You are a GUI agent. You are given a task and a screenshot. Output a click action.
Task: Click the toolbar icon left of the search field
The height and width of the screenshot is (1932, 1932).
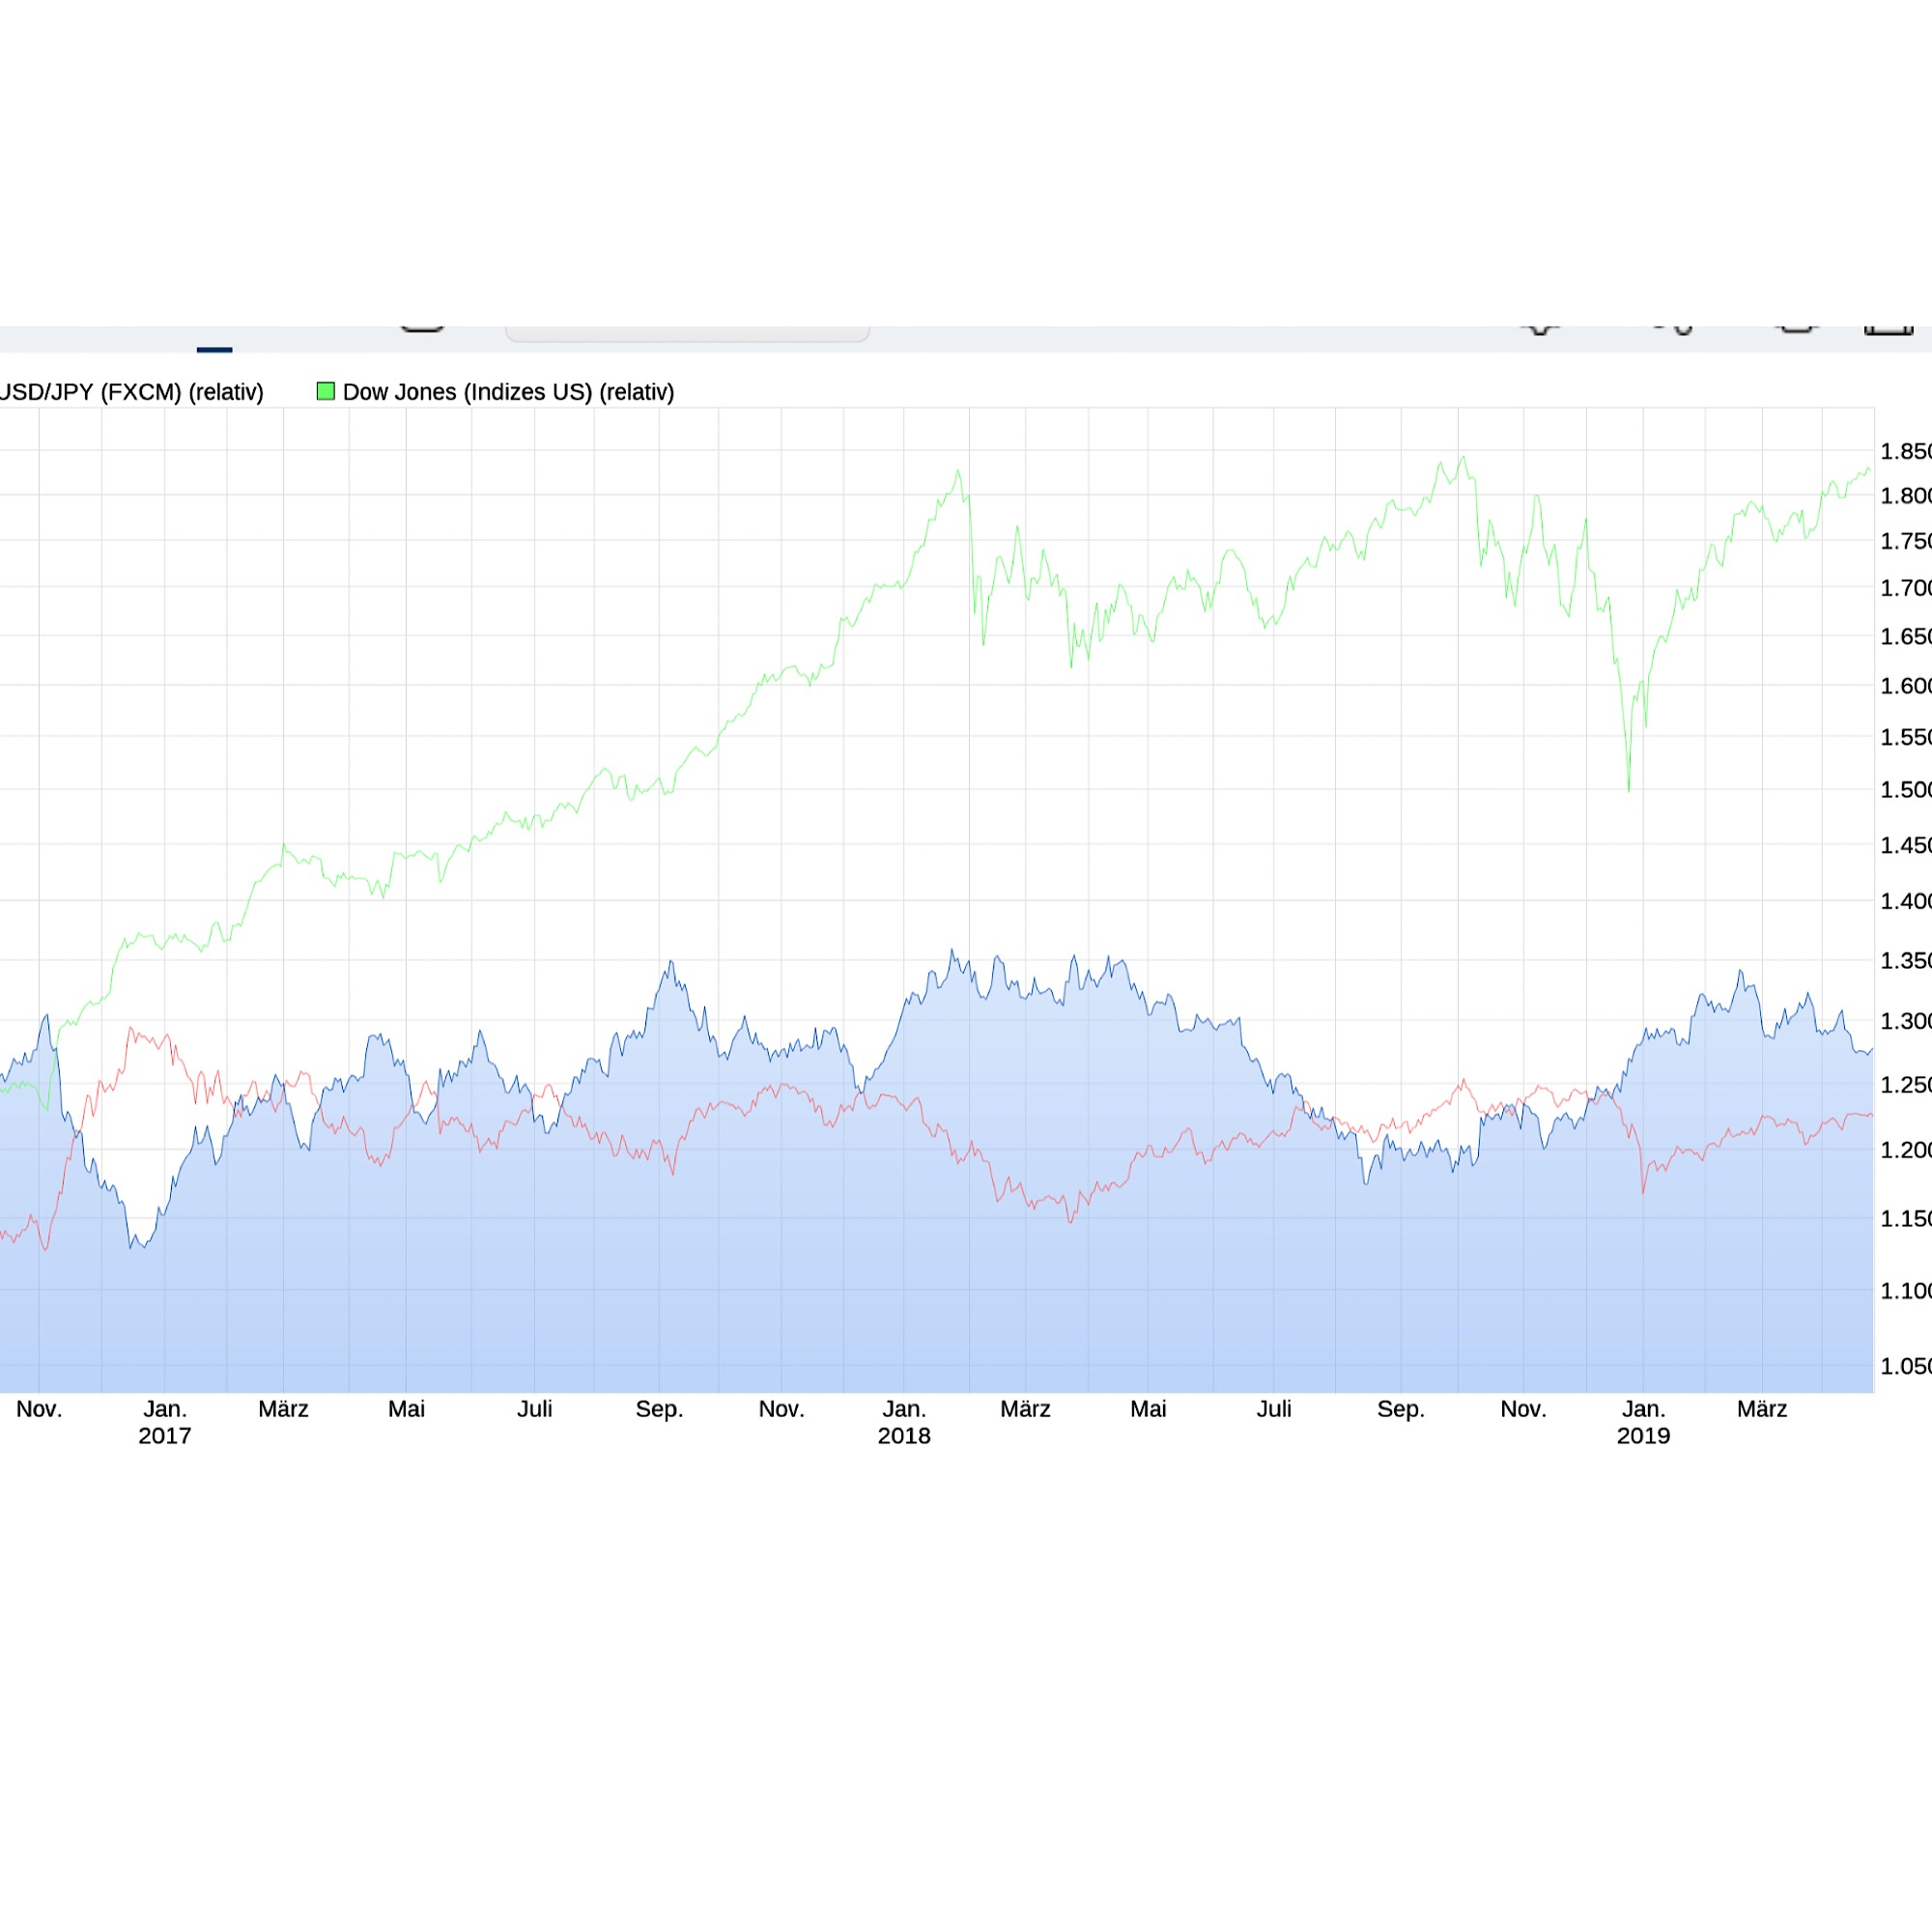[425, 322]
